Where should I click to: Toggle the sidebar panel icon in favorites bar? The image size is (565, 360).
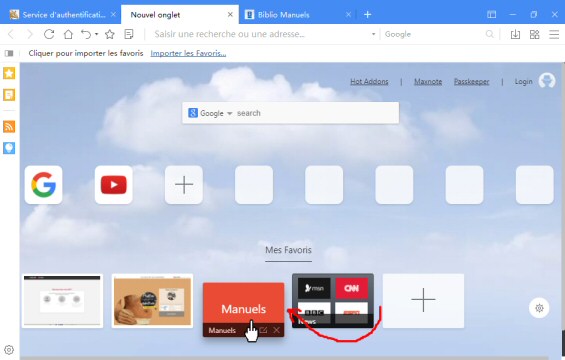coord(9,53)
